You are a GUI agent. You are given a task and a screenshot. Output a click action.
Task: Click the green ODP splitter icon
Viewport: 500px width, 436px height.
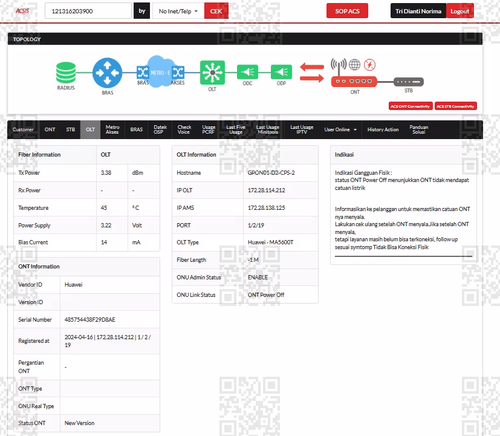pyautogui.click(x=281, y=72)
